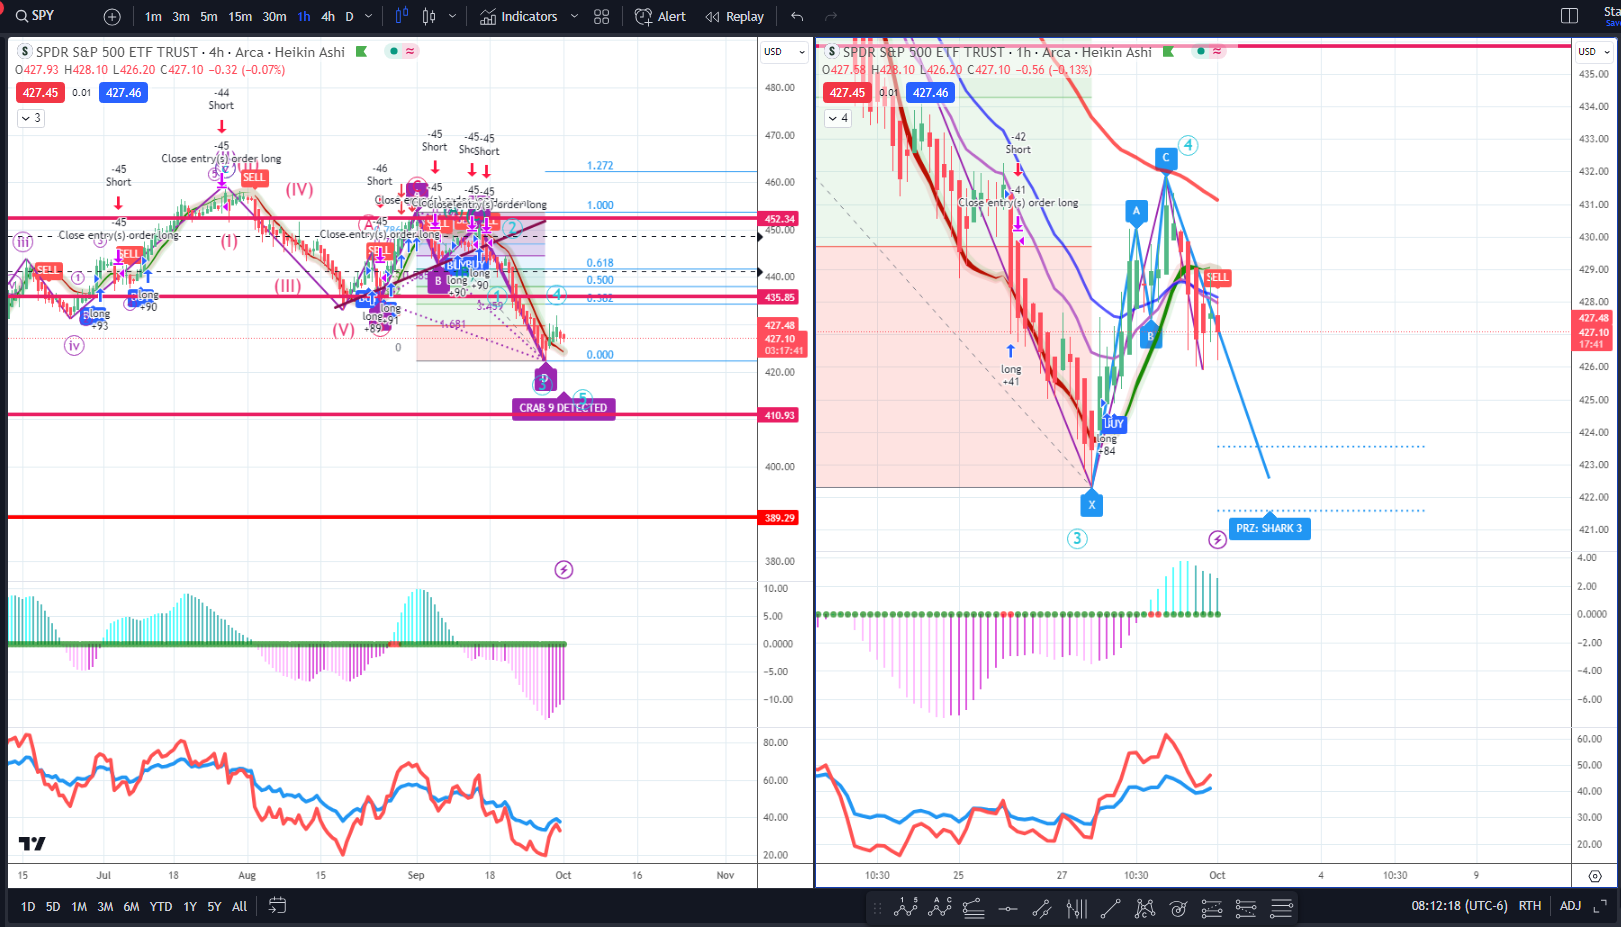Expand left chart indicator legend (3)

pos(30,118)
